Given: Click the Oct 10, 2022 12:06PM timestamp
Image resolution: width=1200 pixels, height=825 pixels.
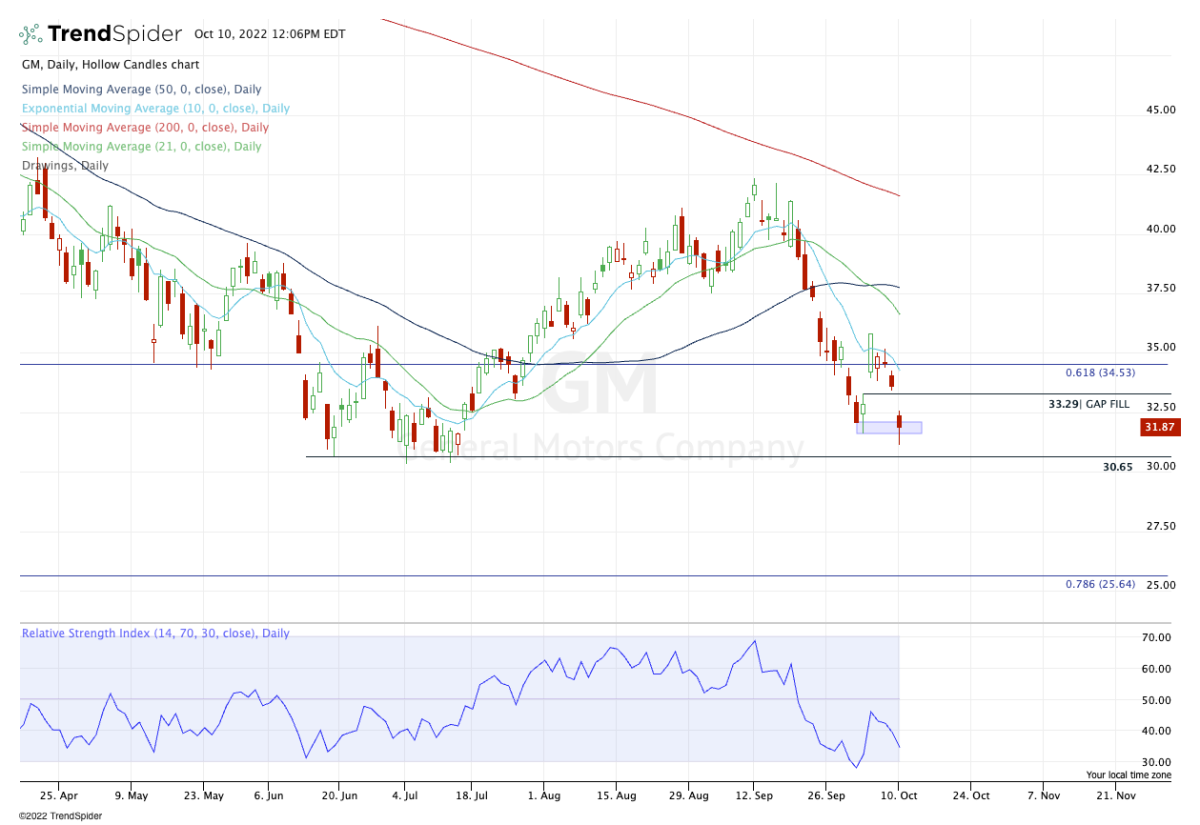Looking at the screenshot, I should click(270, 34).
